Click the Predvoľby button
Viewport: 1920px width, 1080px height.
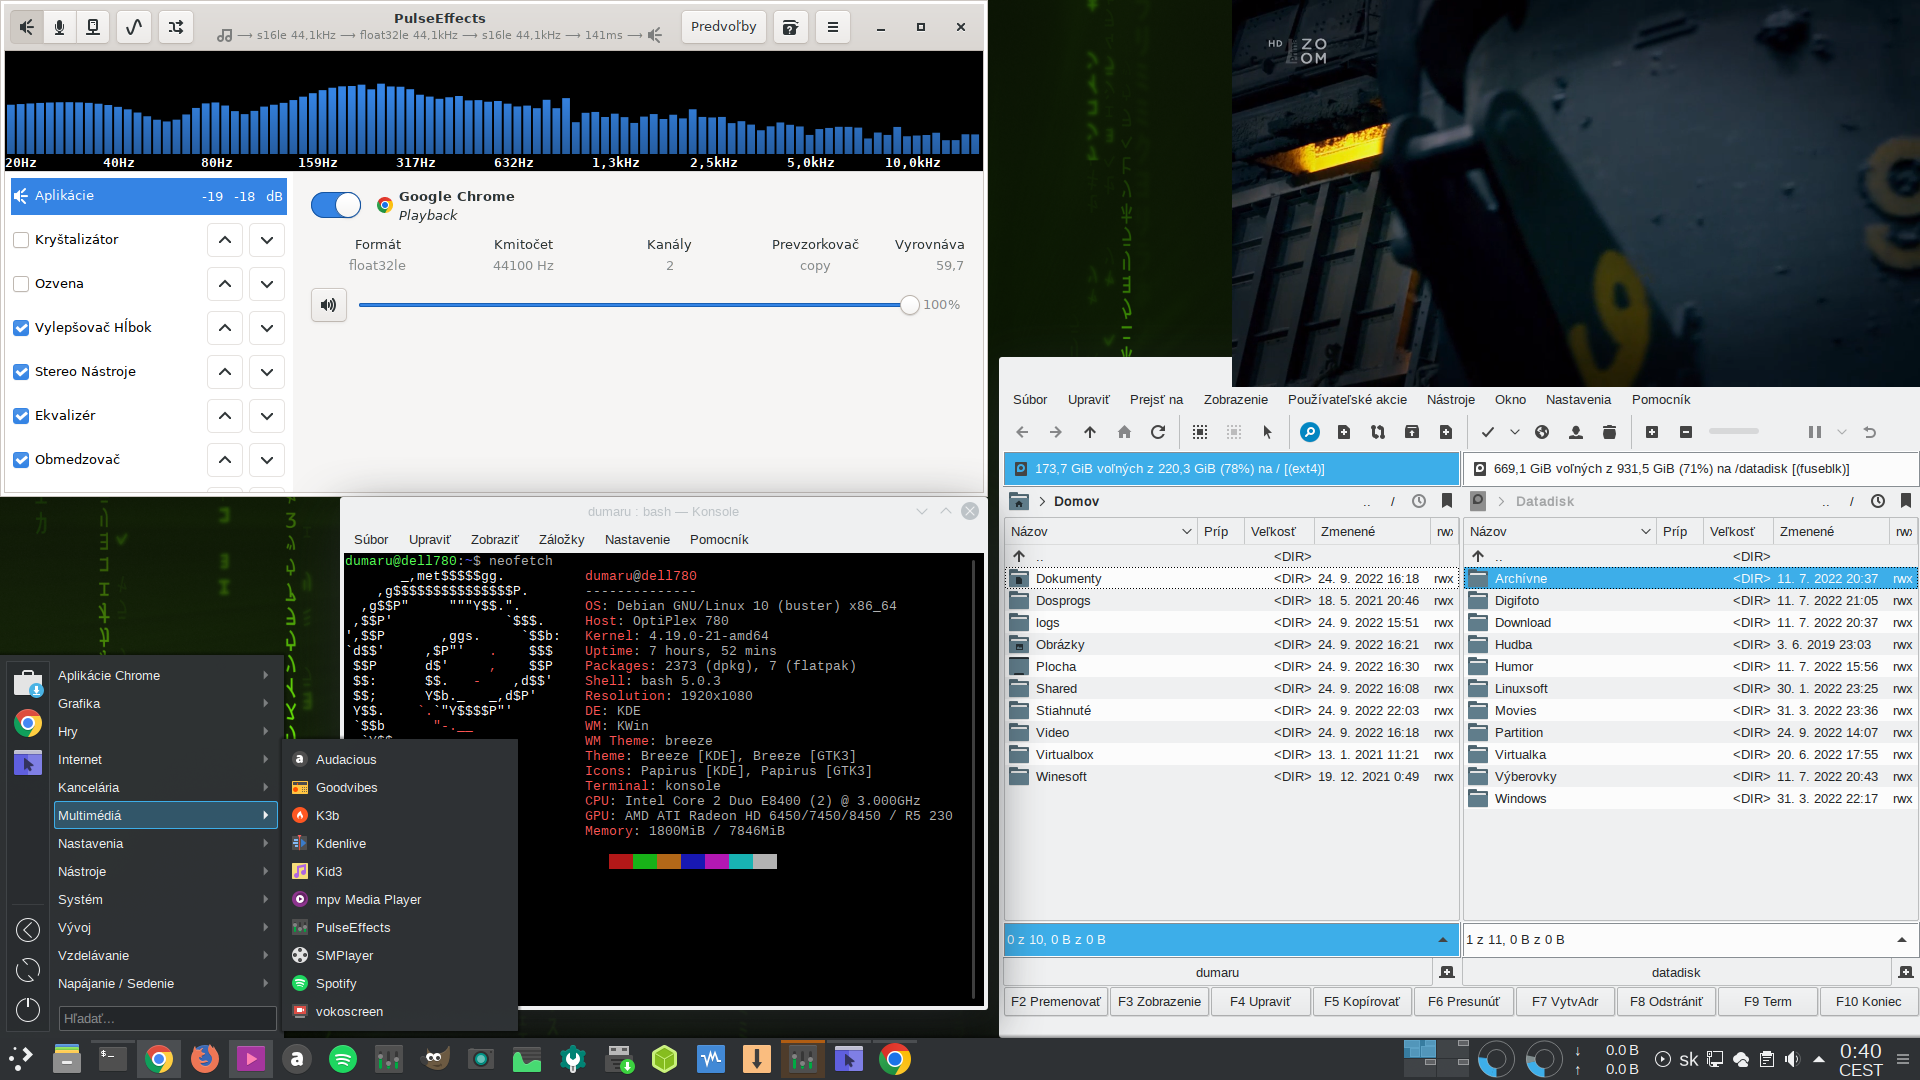point(723,27)
